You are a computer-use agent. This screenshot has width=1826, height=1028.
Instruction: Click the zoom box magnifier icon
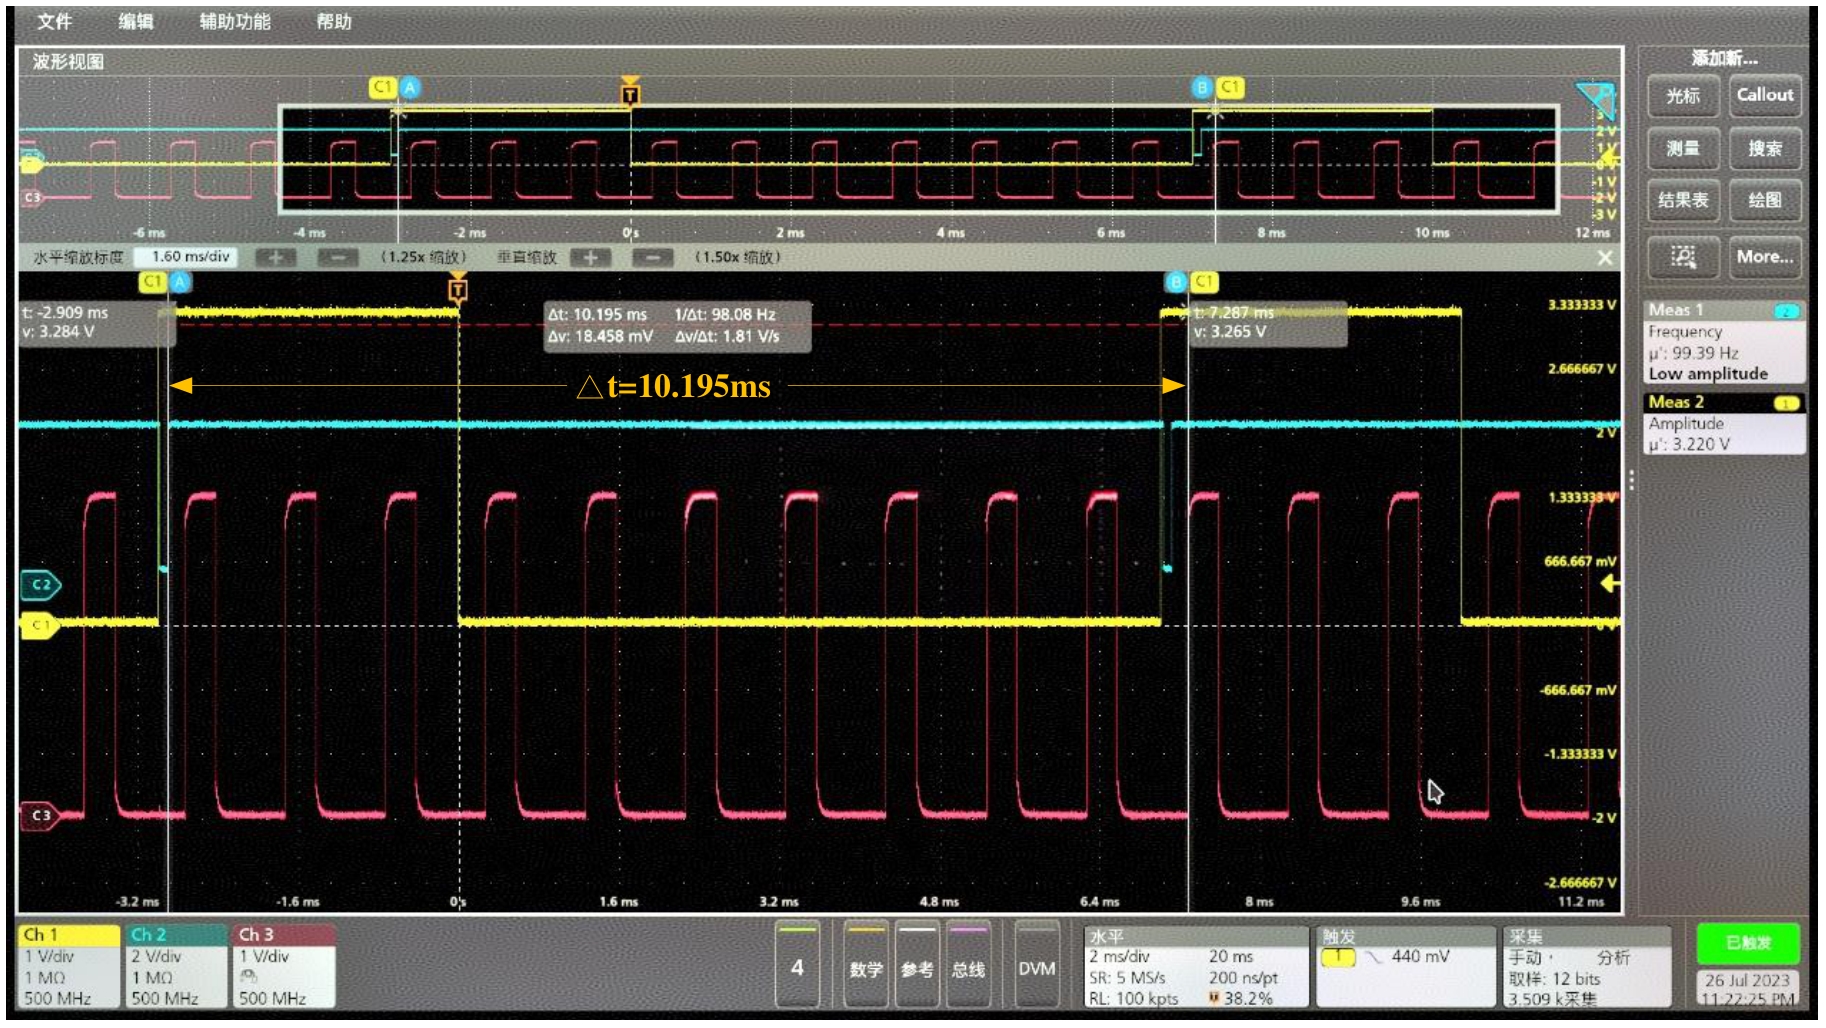pos(1683,257)
